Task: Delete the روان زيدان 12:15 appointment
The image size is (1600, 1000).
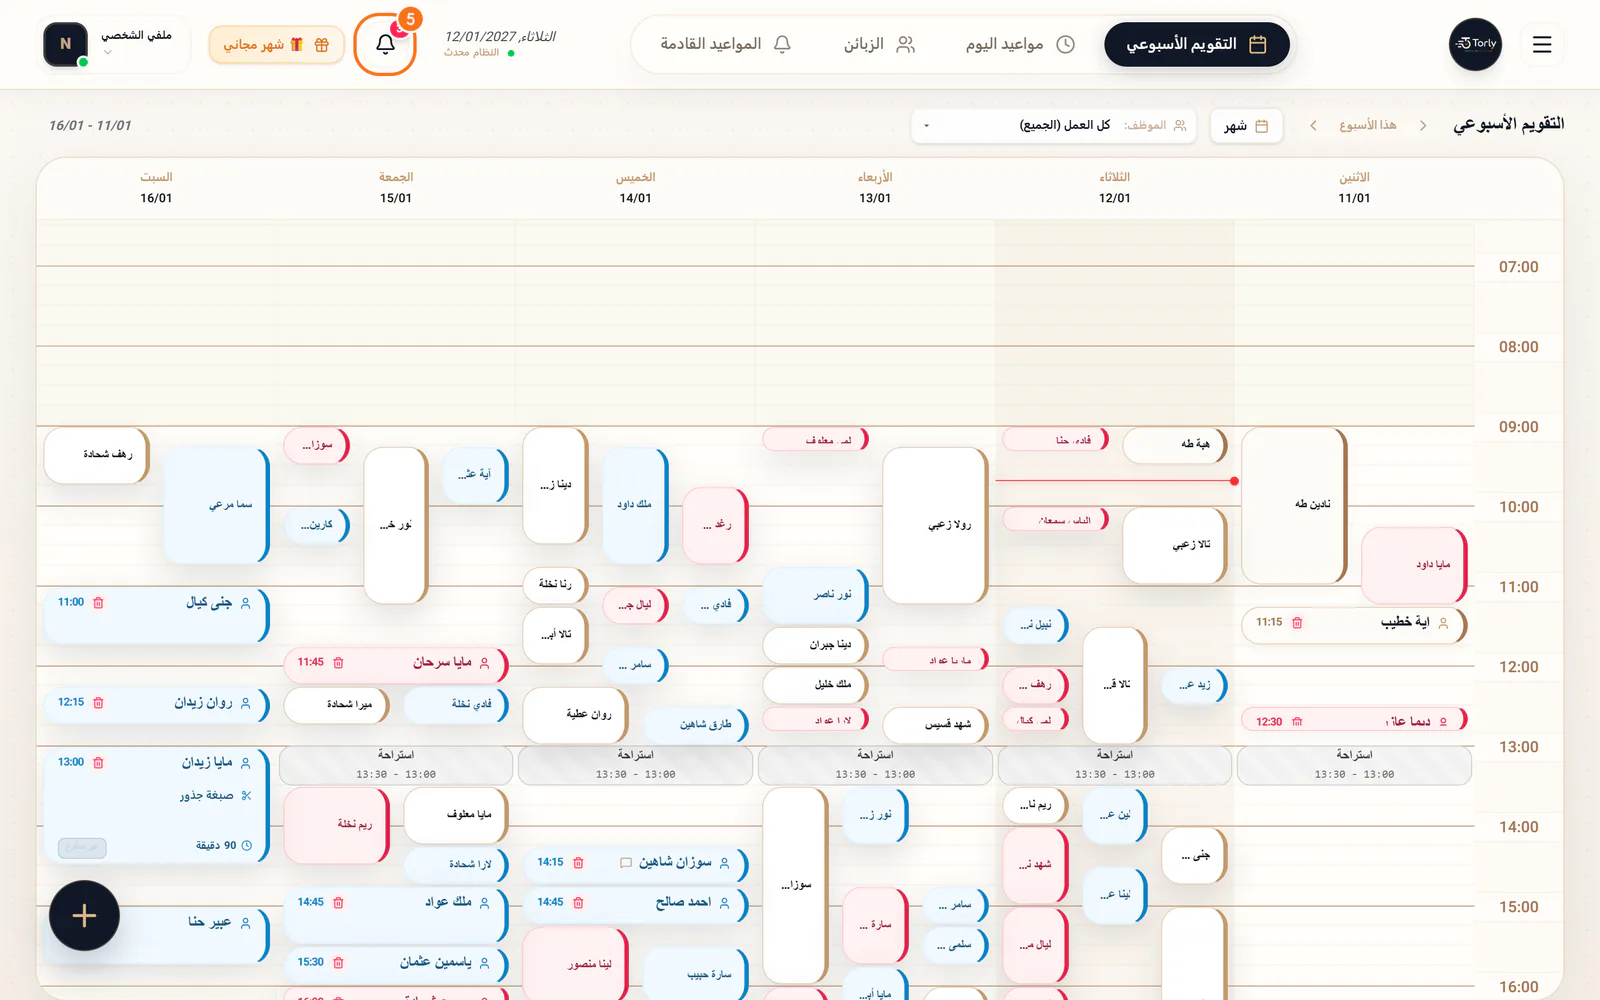Action: point(98,702)
